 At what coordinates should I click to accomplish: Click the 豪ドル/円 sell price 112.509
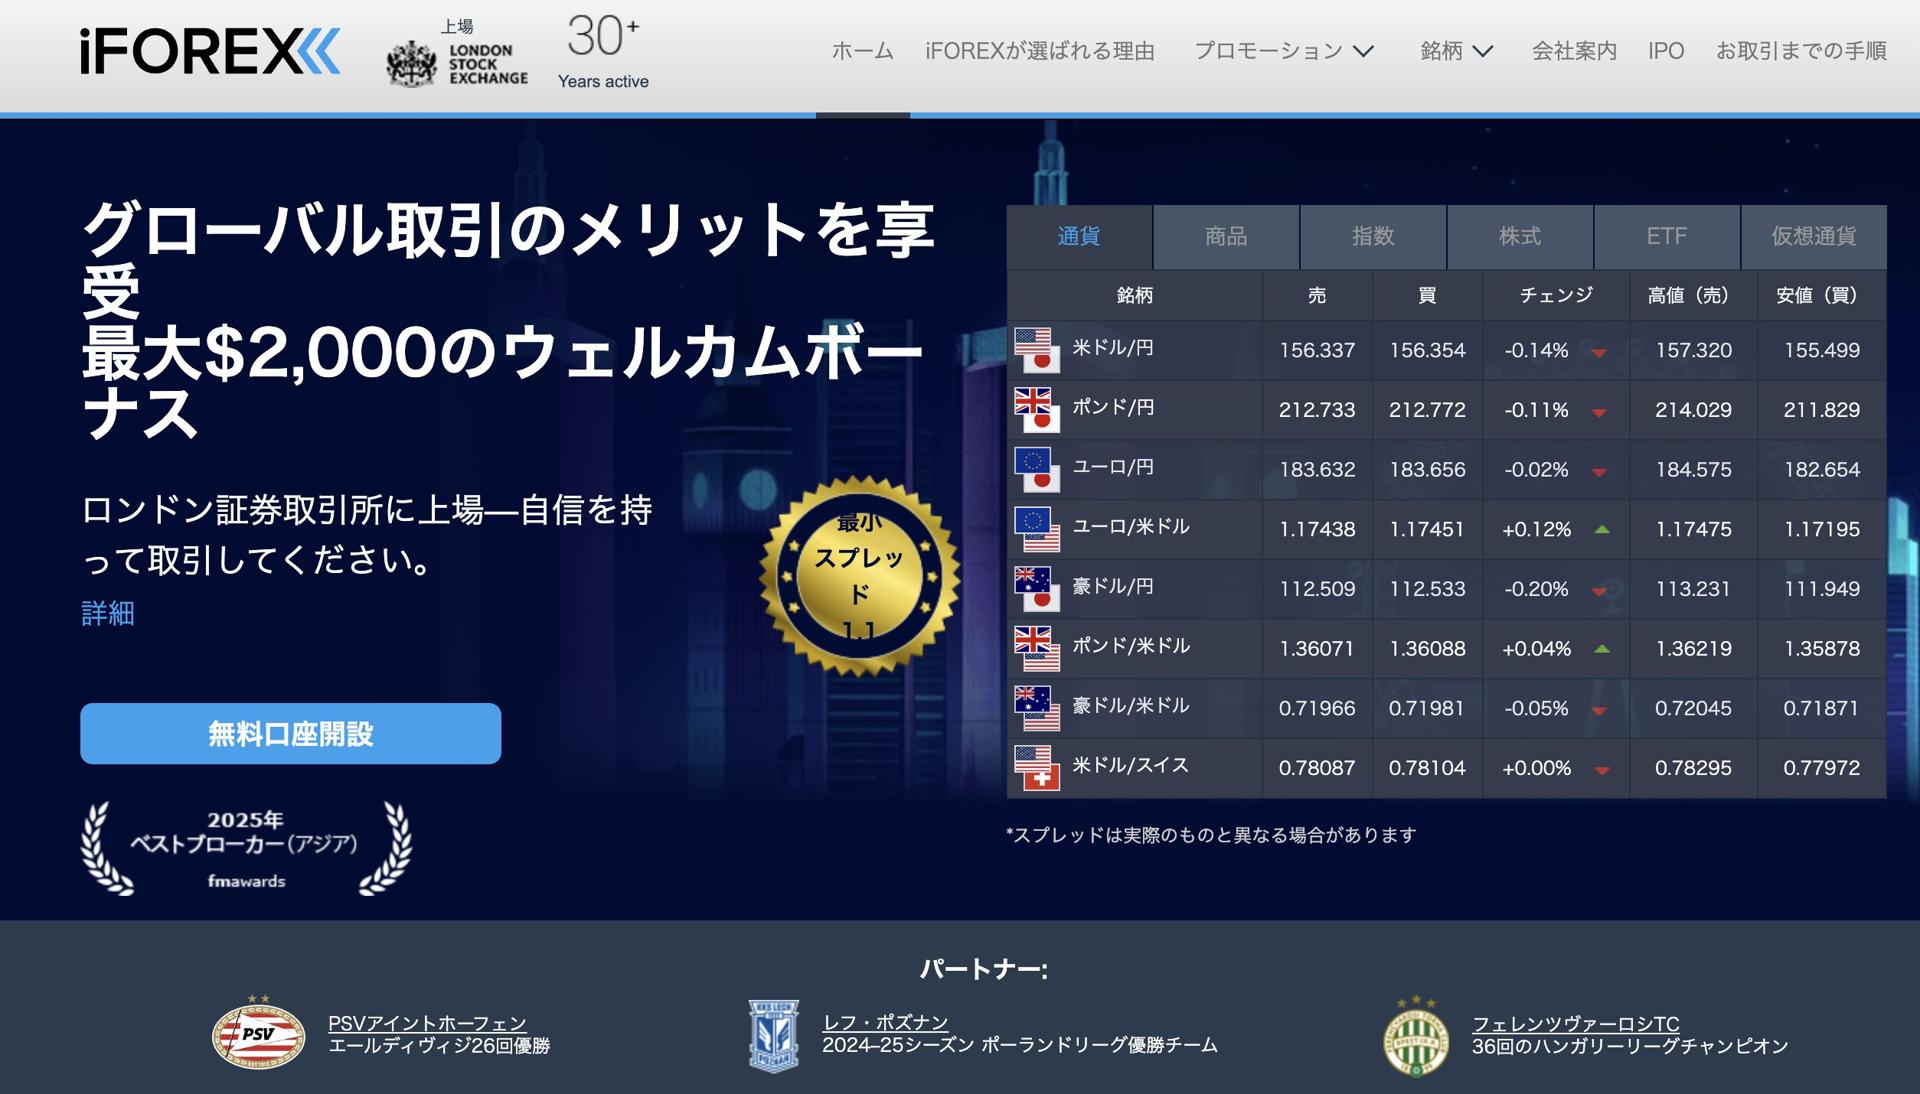tap(1317, 589)
